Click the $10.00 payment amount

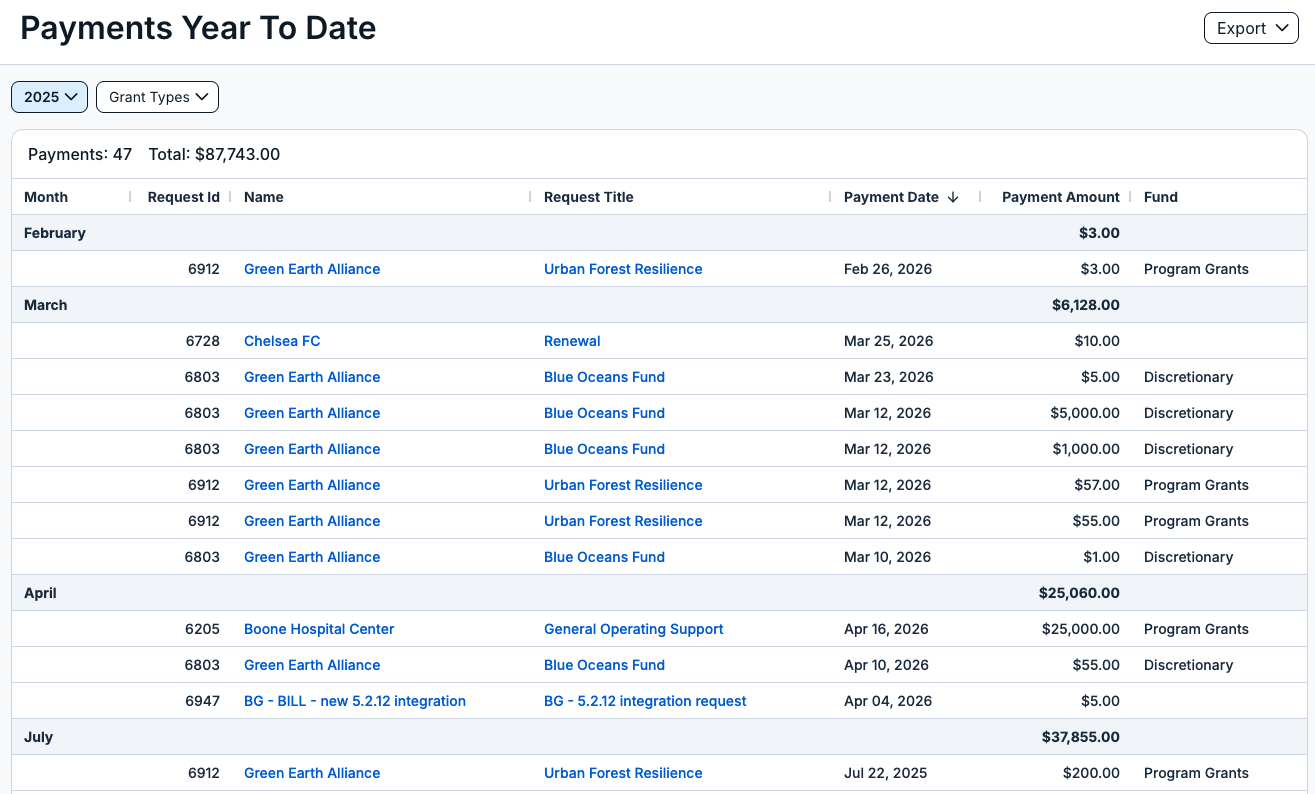click(1097, 341)
